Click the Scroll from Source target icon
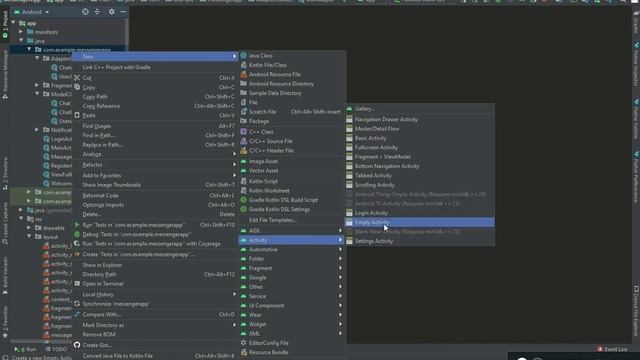Viewport: 640px width, 360px height. [x=85, y=12]
